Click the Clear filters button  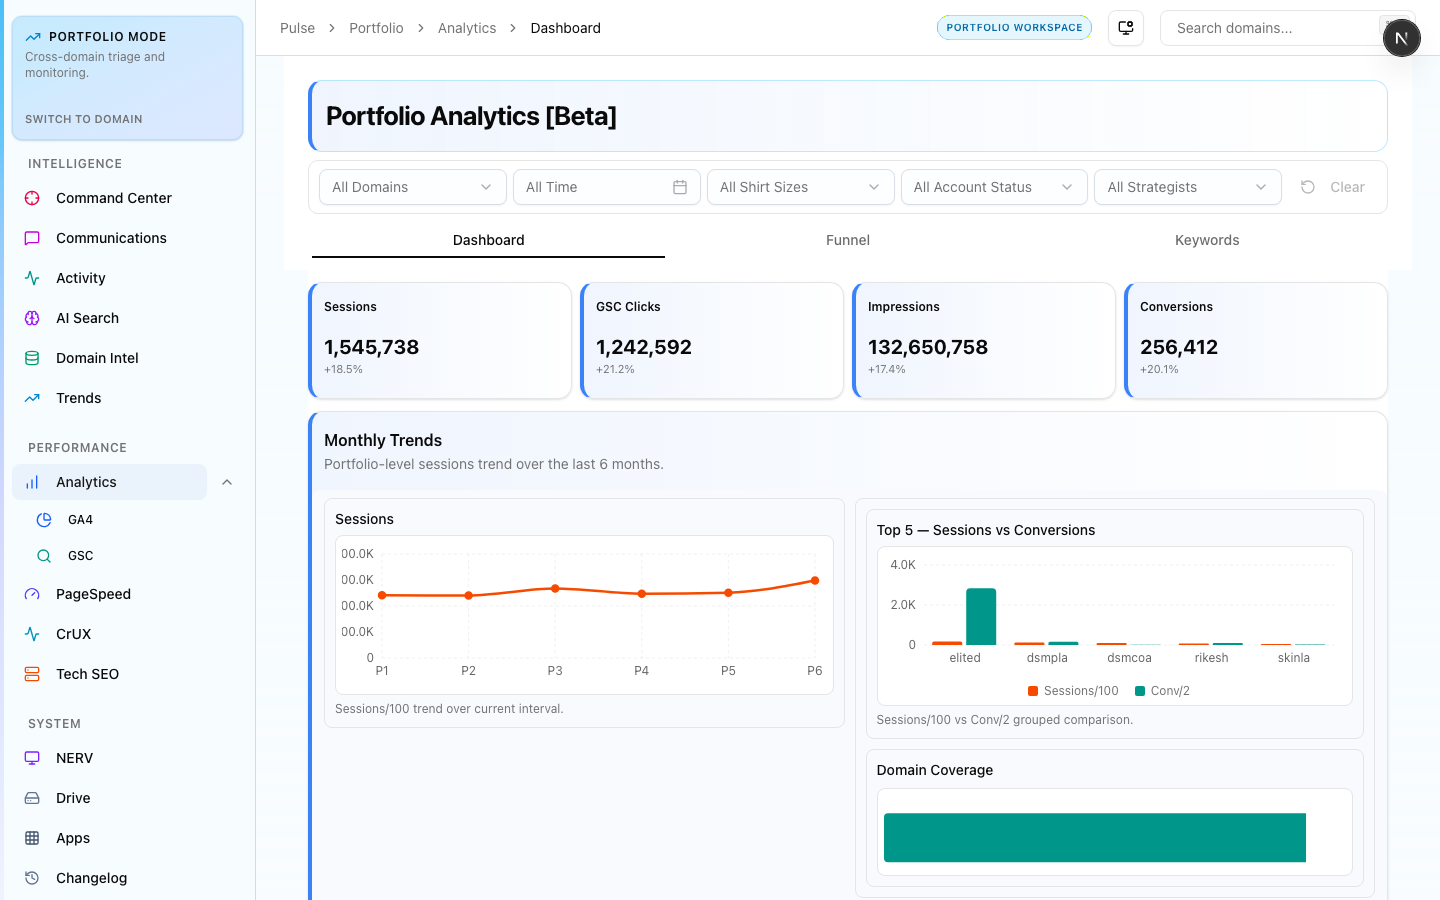[x=1333, y=187]
